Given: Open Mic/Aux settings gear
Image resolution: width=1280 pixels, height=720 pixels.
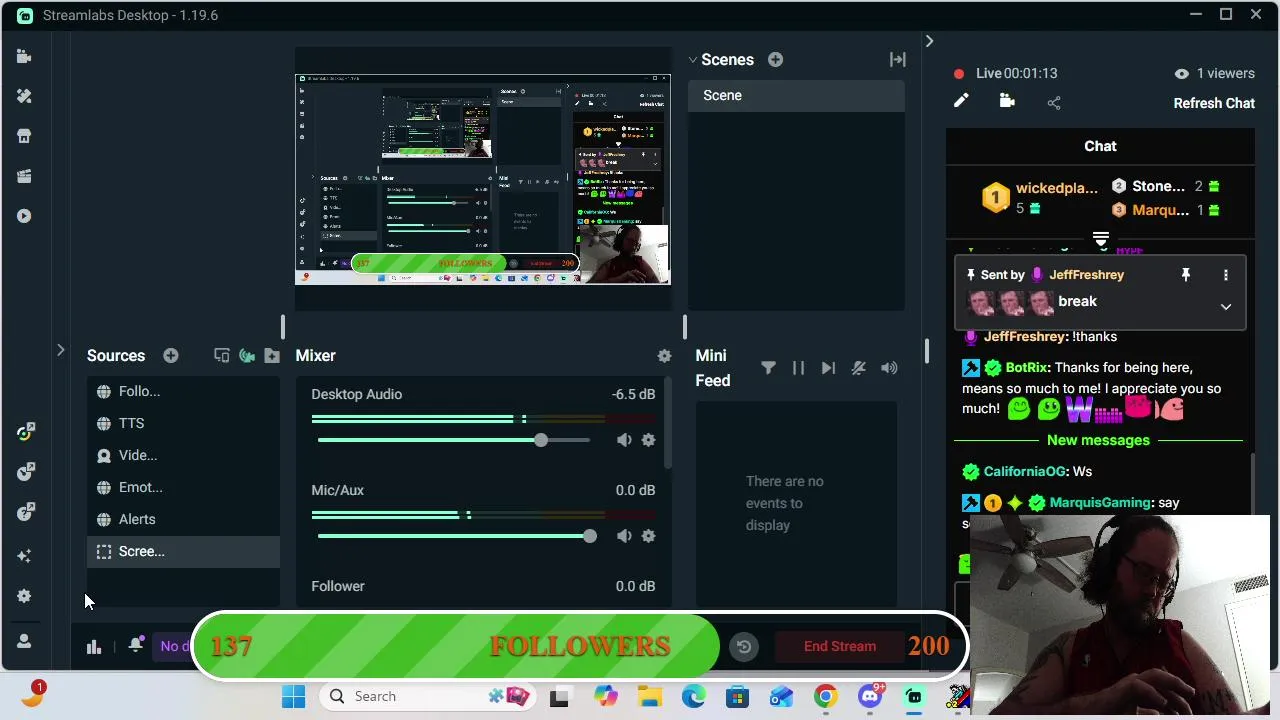Looking at the screenshot, I should 648,536.
